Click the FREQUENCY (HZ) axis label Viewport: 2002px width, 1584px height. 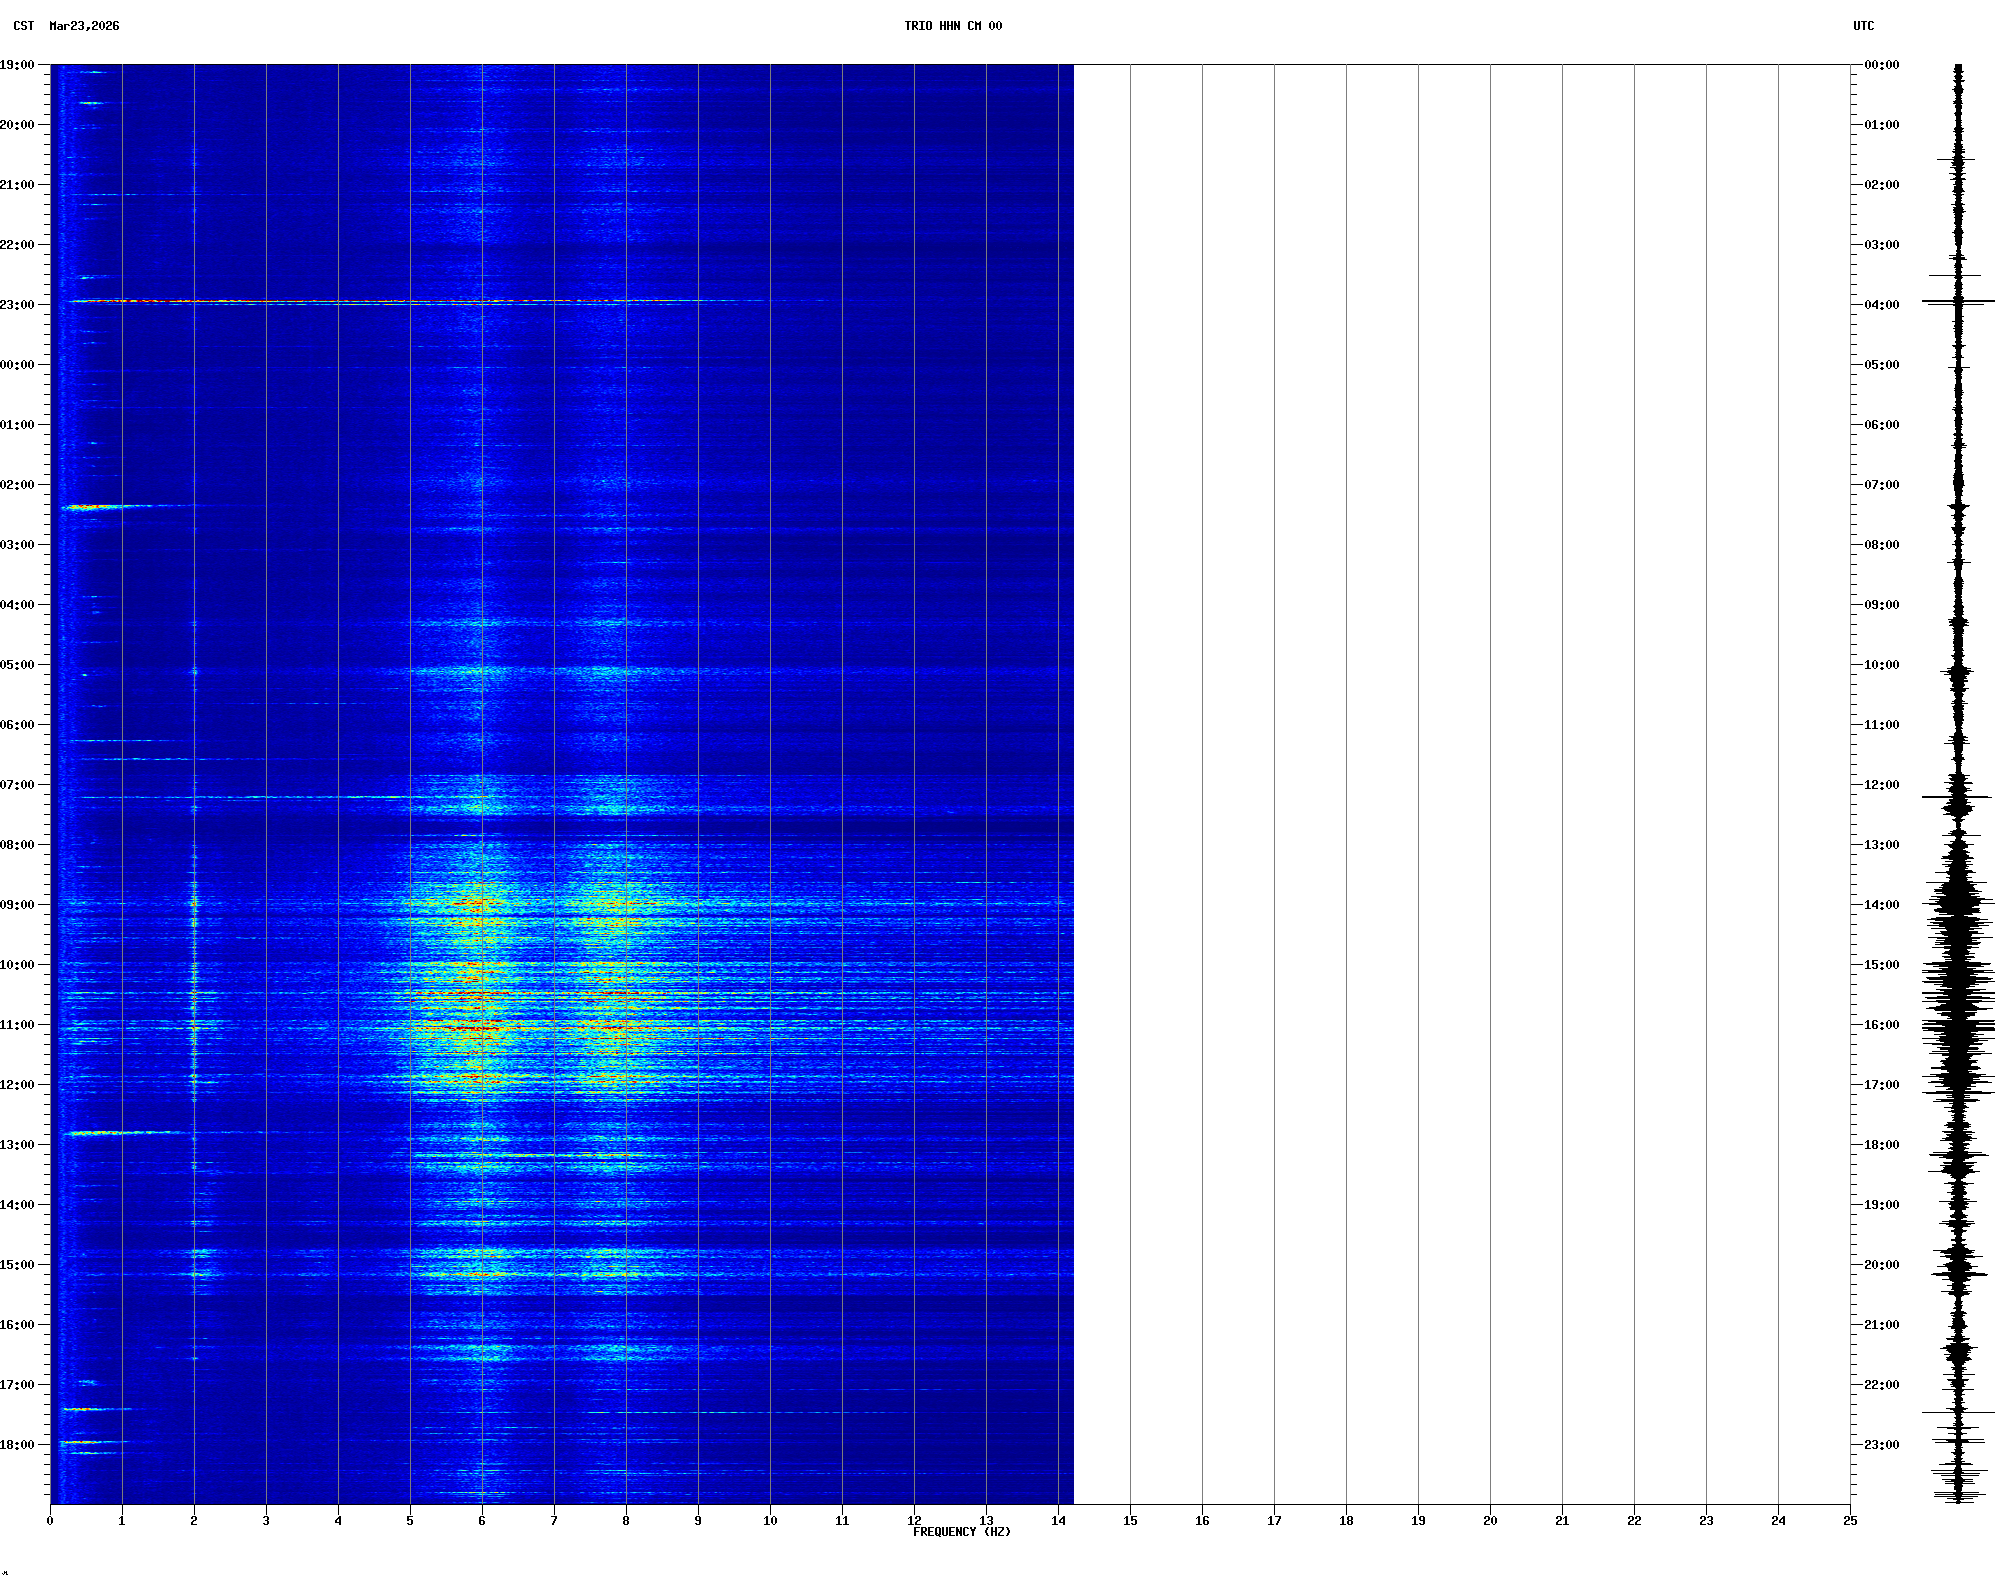coord(961,1532)
